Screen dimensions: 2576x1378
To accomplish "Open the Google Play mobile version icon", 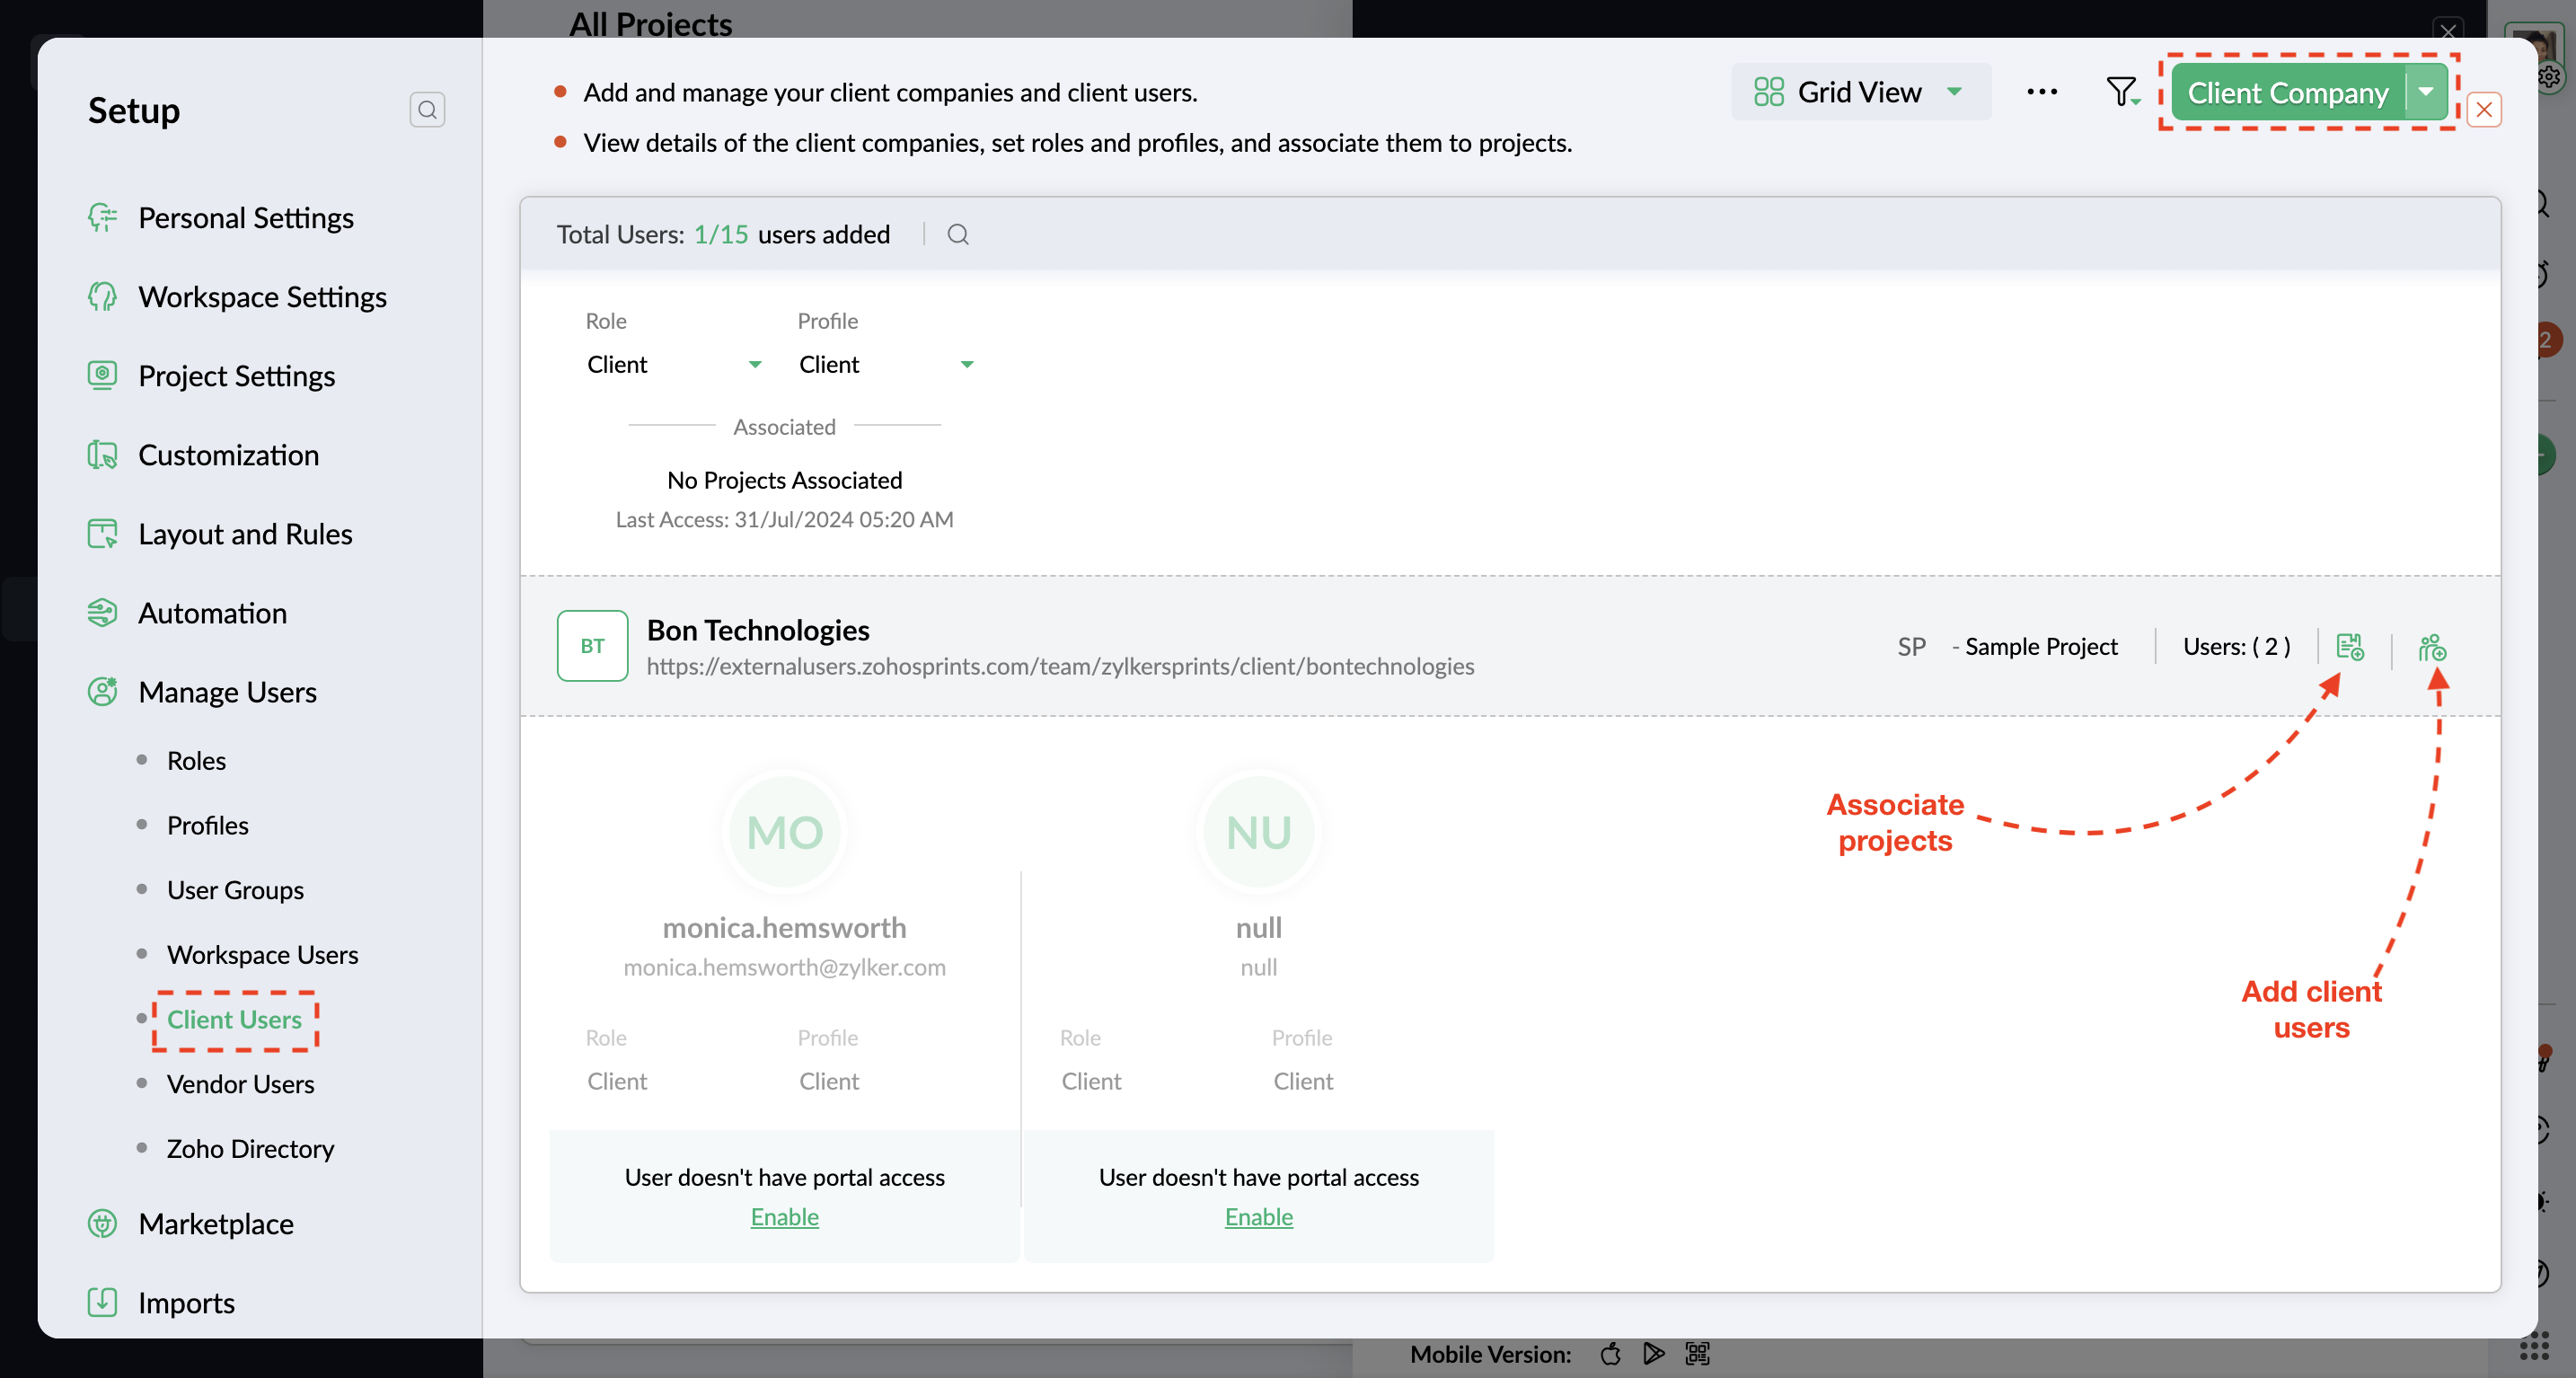I will pyautogui.click(x=1654, y=1353).
